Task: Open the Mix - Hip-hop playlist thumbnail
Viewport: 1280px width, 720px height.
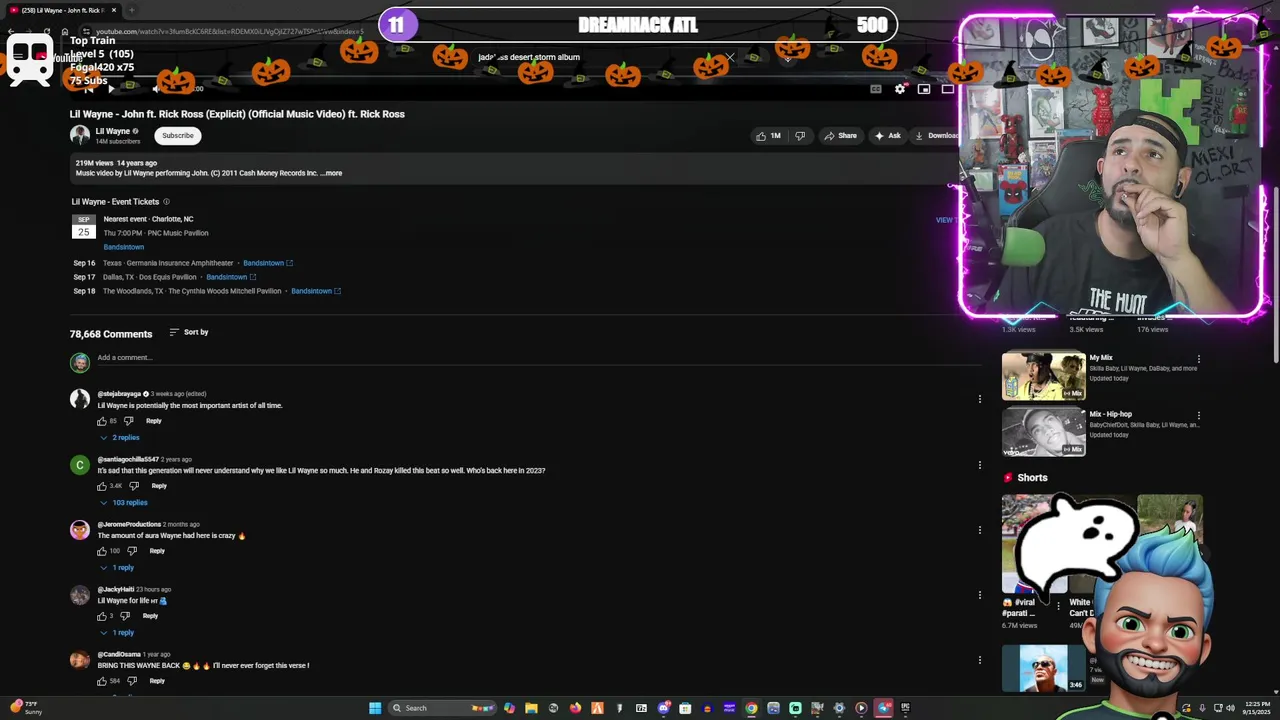Action: [x=1043, y=432]
